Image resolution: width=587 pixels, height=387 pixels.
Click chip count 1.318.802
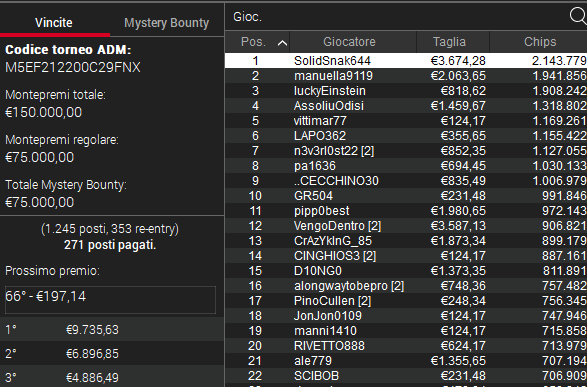[x=559, y=106]
